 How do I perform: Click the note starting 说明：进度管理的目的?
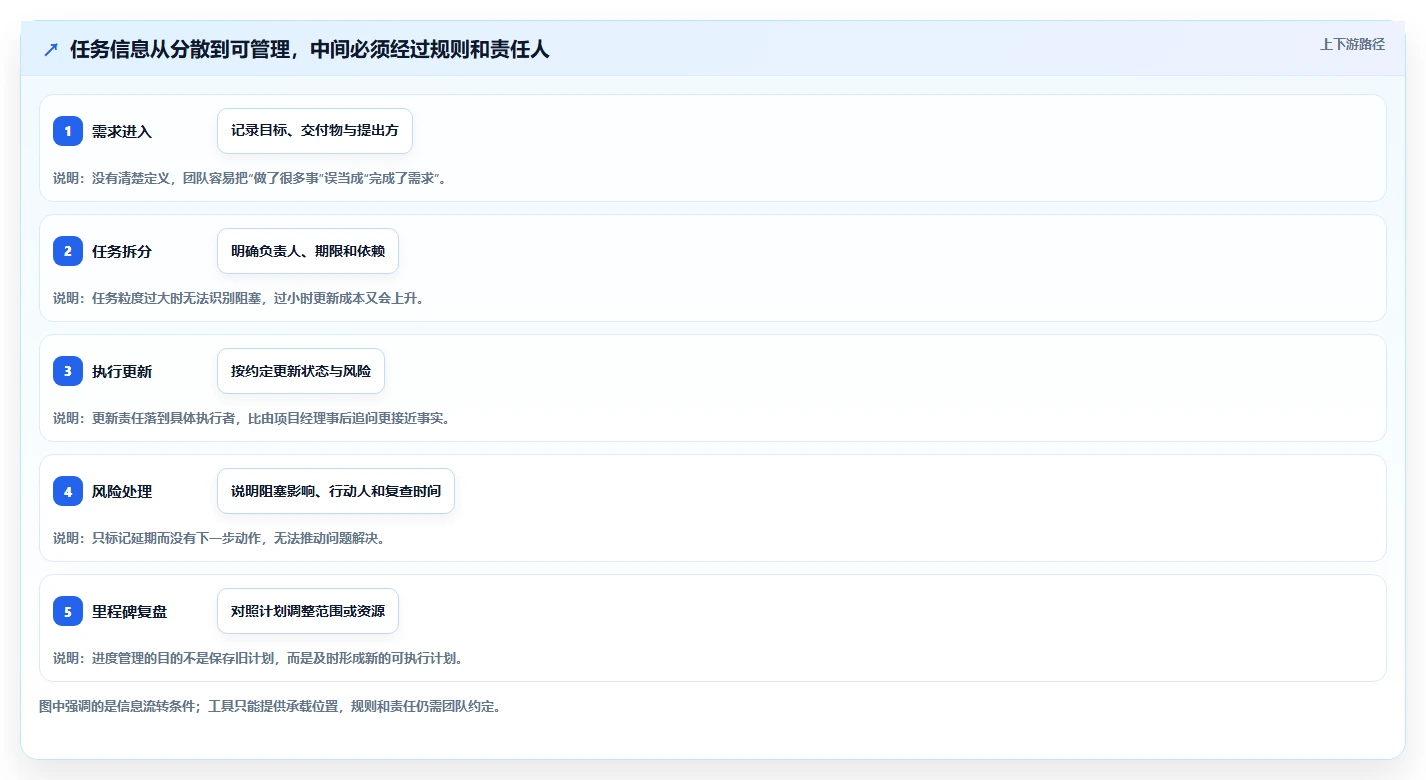tap(258, 658)
